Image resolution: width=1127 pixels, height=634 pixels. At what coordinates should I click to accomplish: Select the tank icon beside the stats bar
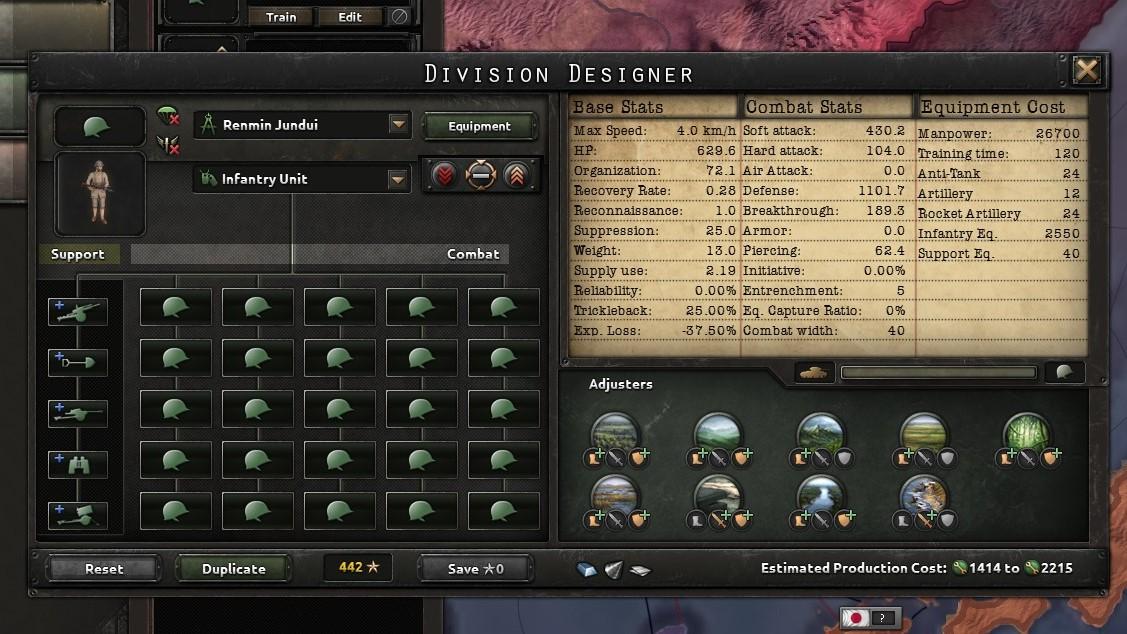click(x=813, y=371)
